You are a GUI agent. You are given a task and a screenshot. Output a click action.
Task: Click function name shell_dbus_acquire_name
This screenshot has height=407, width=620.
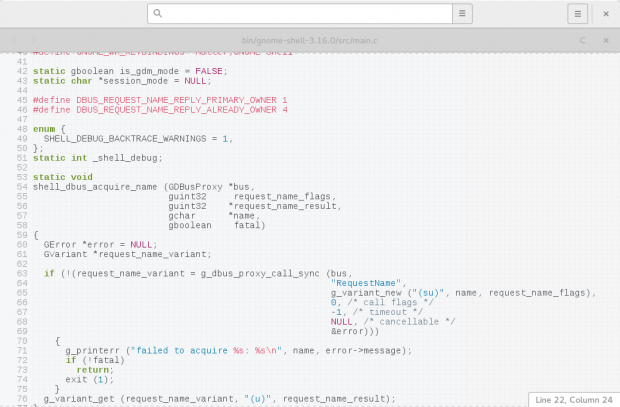(x=95, y=187)
